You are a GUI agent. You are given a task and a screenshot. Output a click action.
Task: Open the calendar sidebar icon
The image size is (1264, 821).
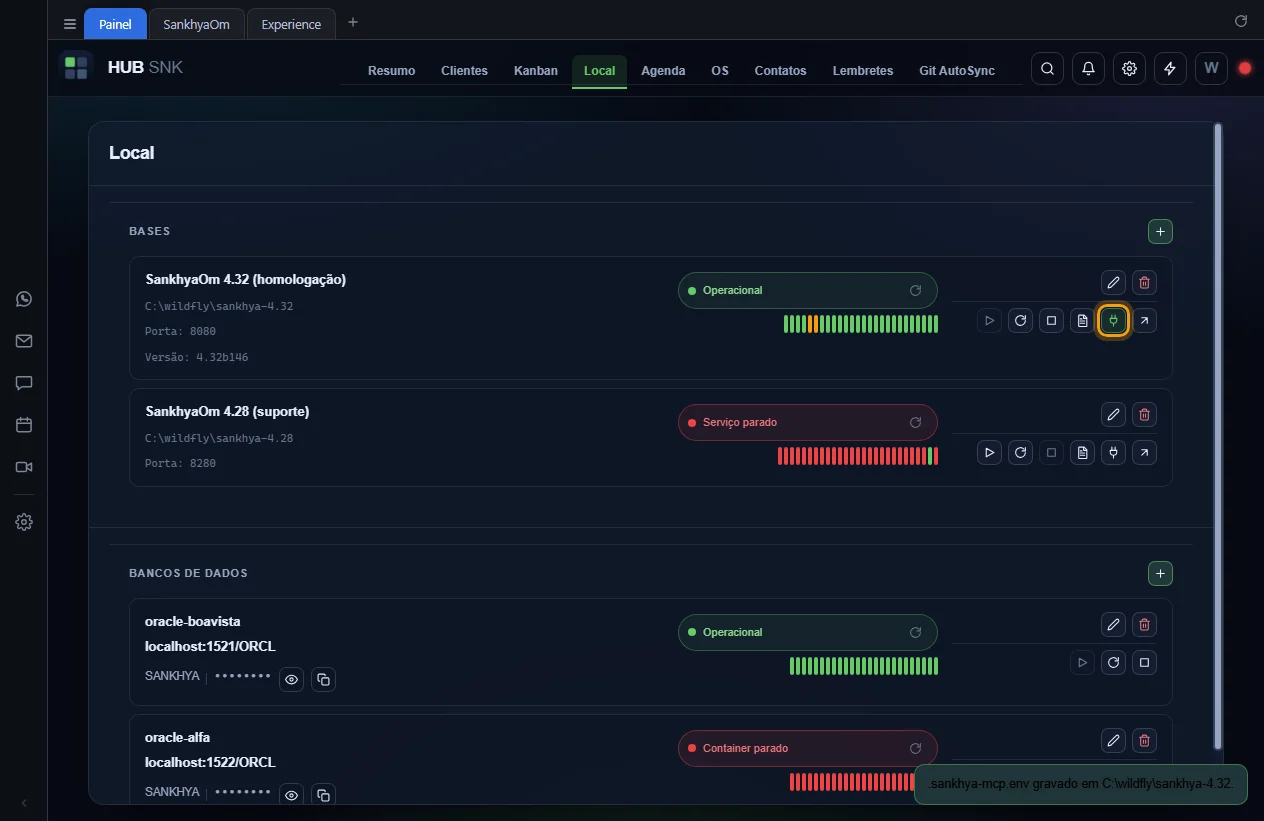(x=24, y=425)
